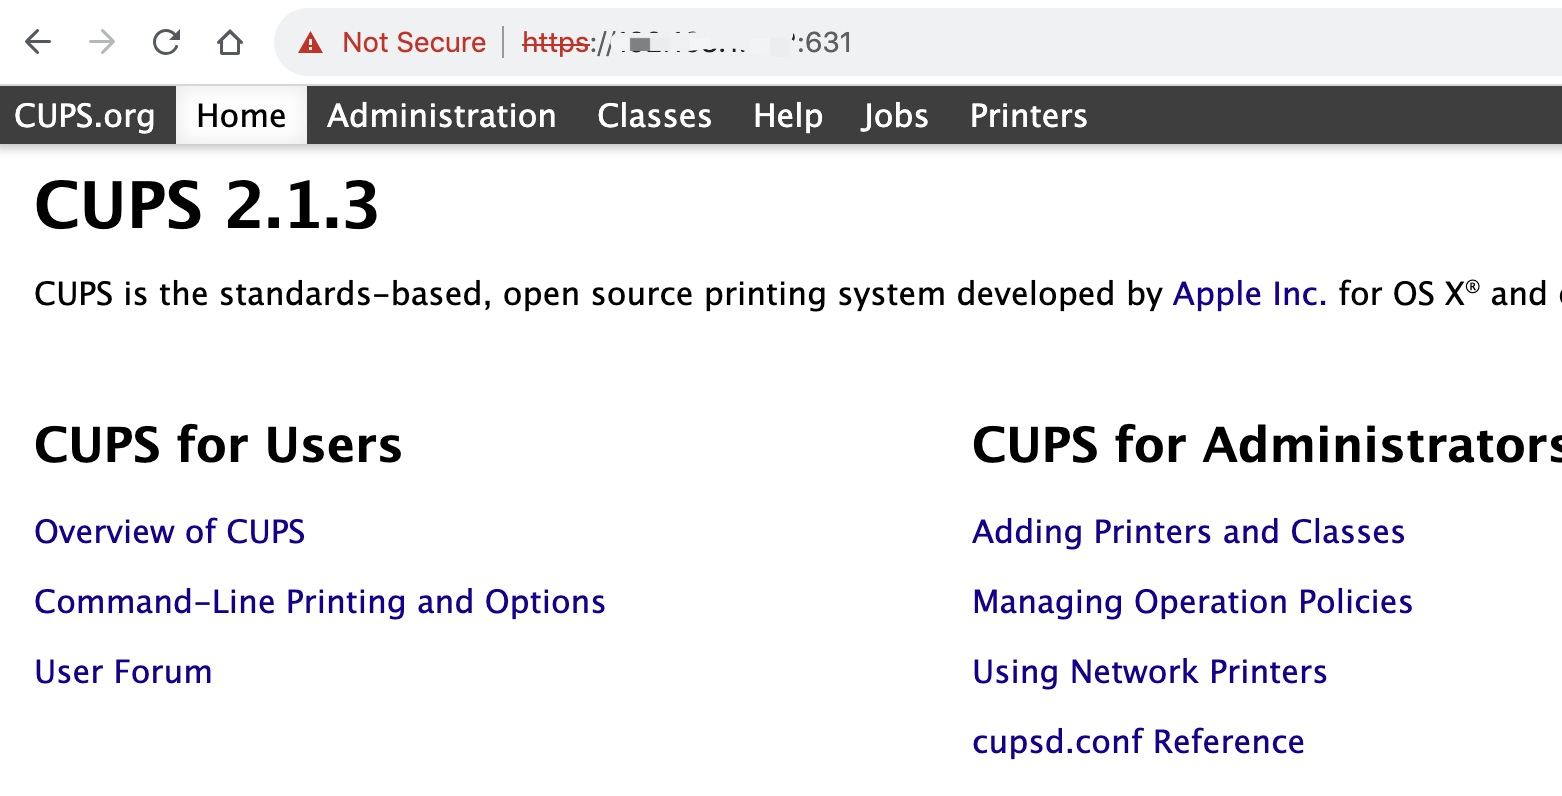Open the browser home page icon

(230, 42)
